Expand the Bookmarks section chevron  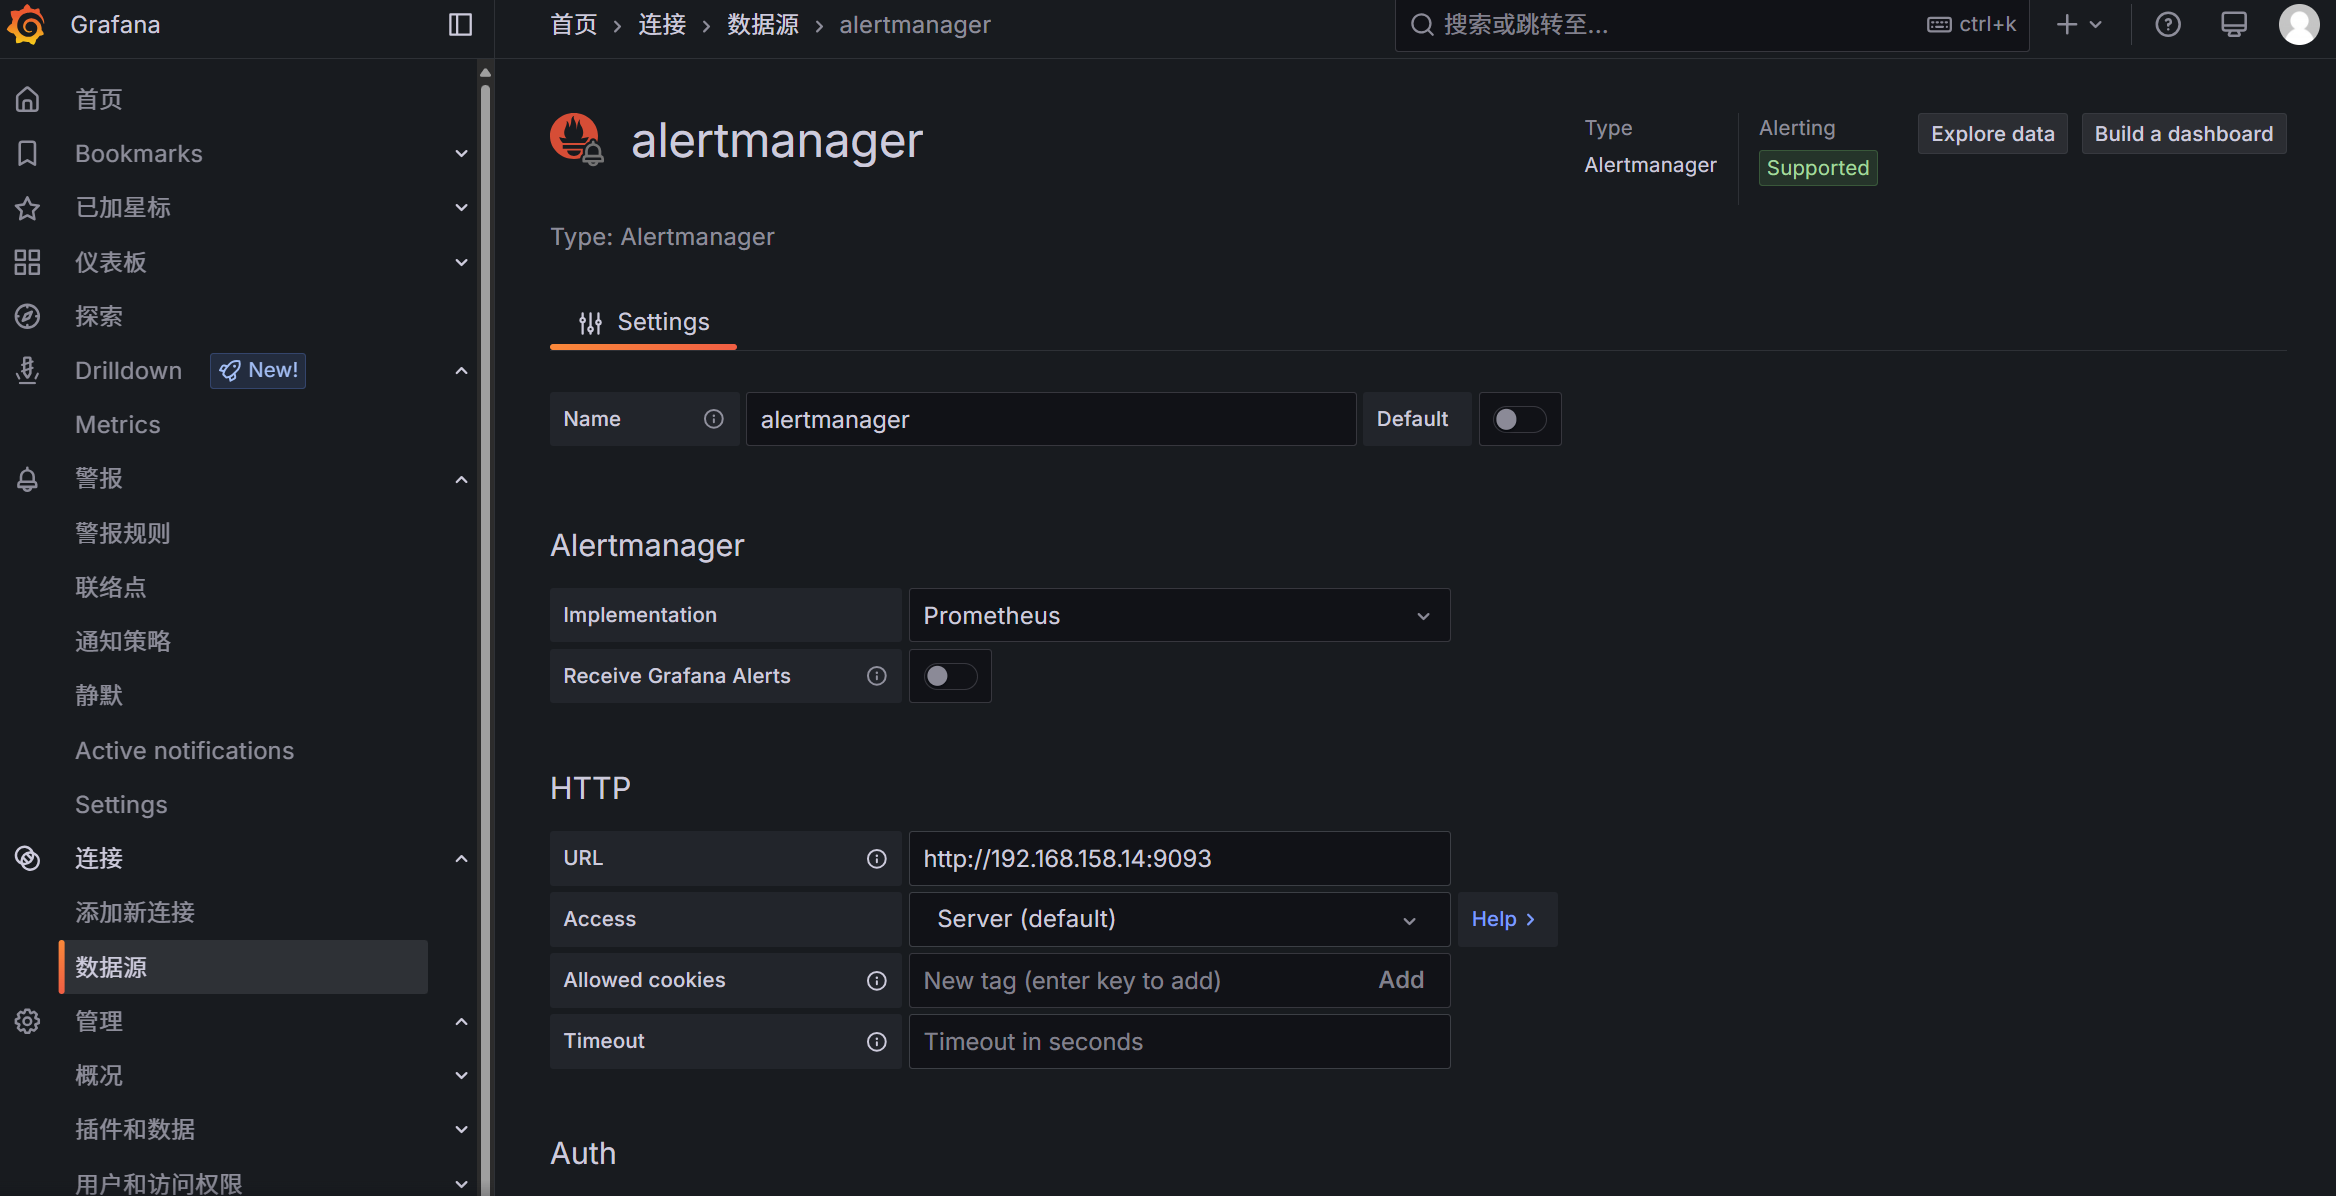coord(461,153)
